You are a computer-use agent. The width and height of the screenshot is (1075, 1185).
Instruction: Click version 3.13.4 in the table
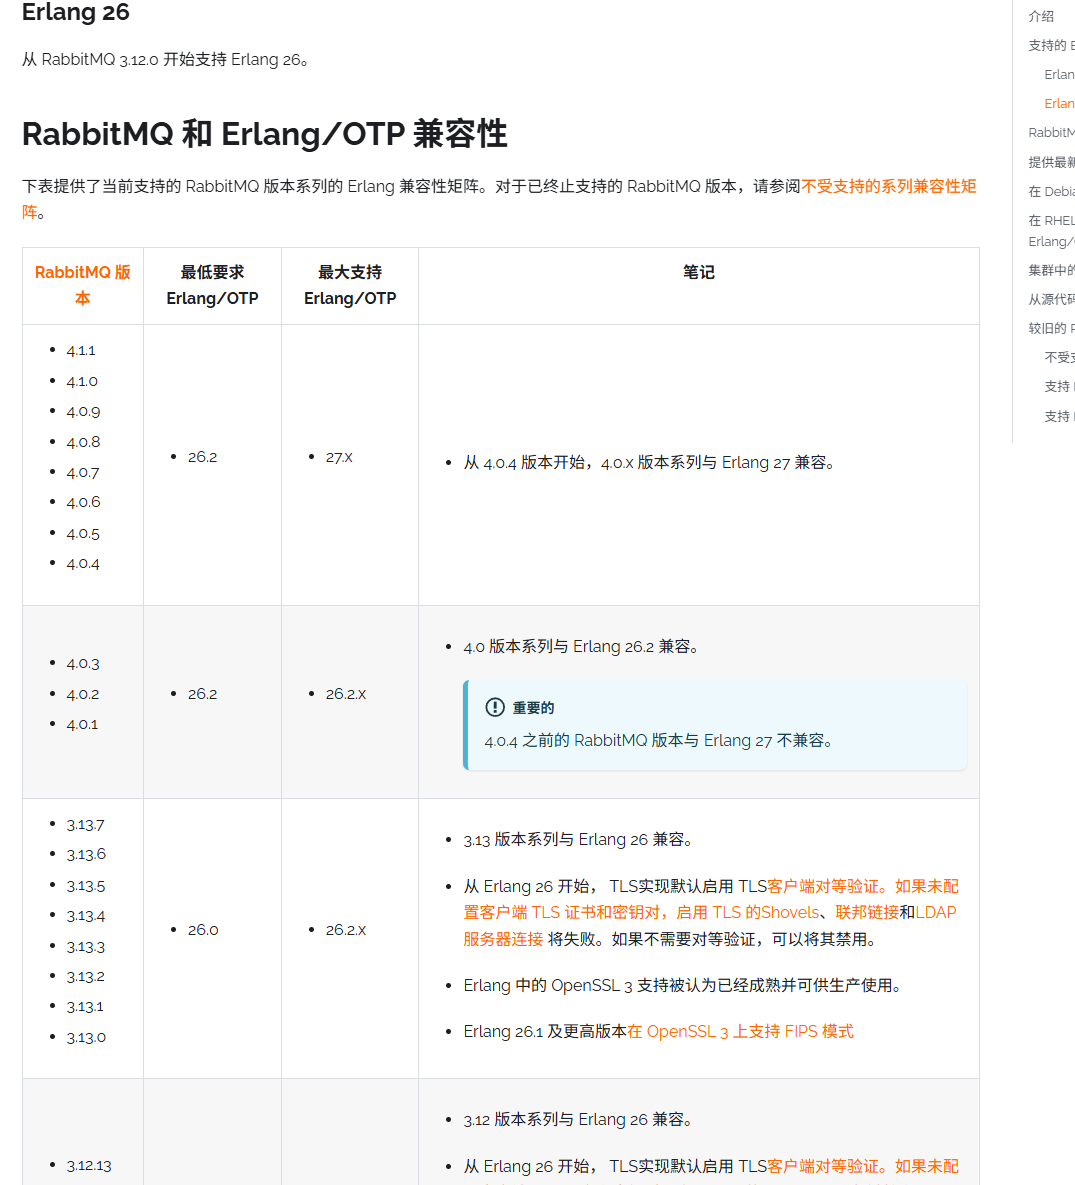point(85,917)
